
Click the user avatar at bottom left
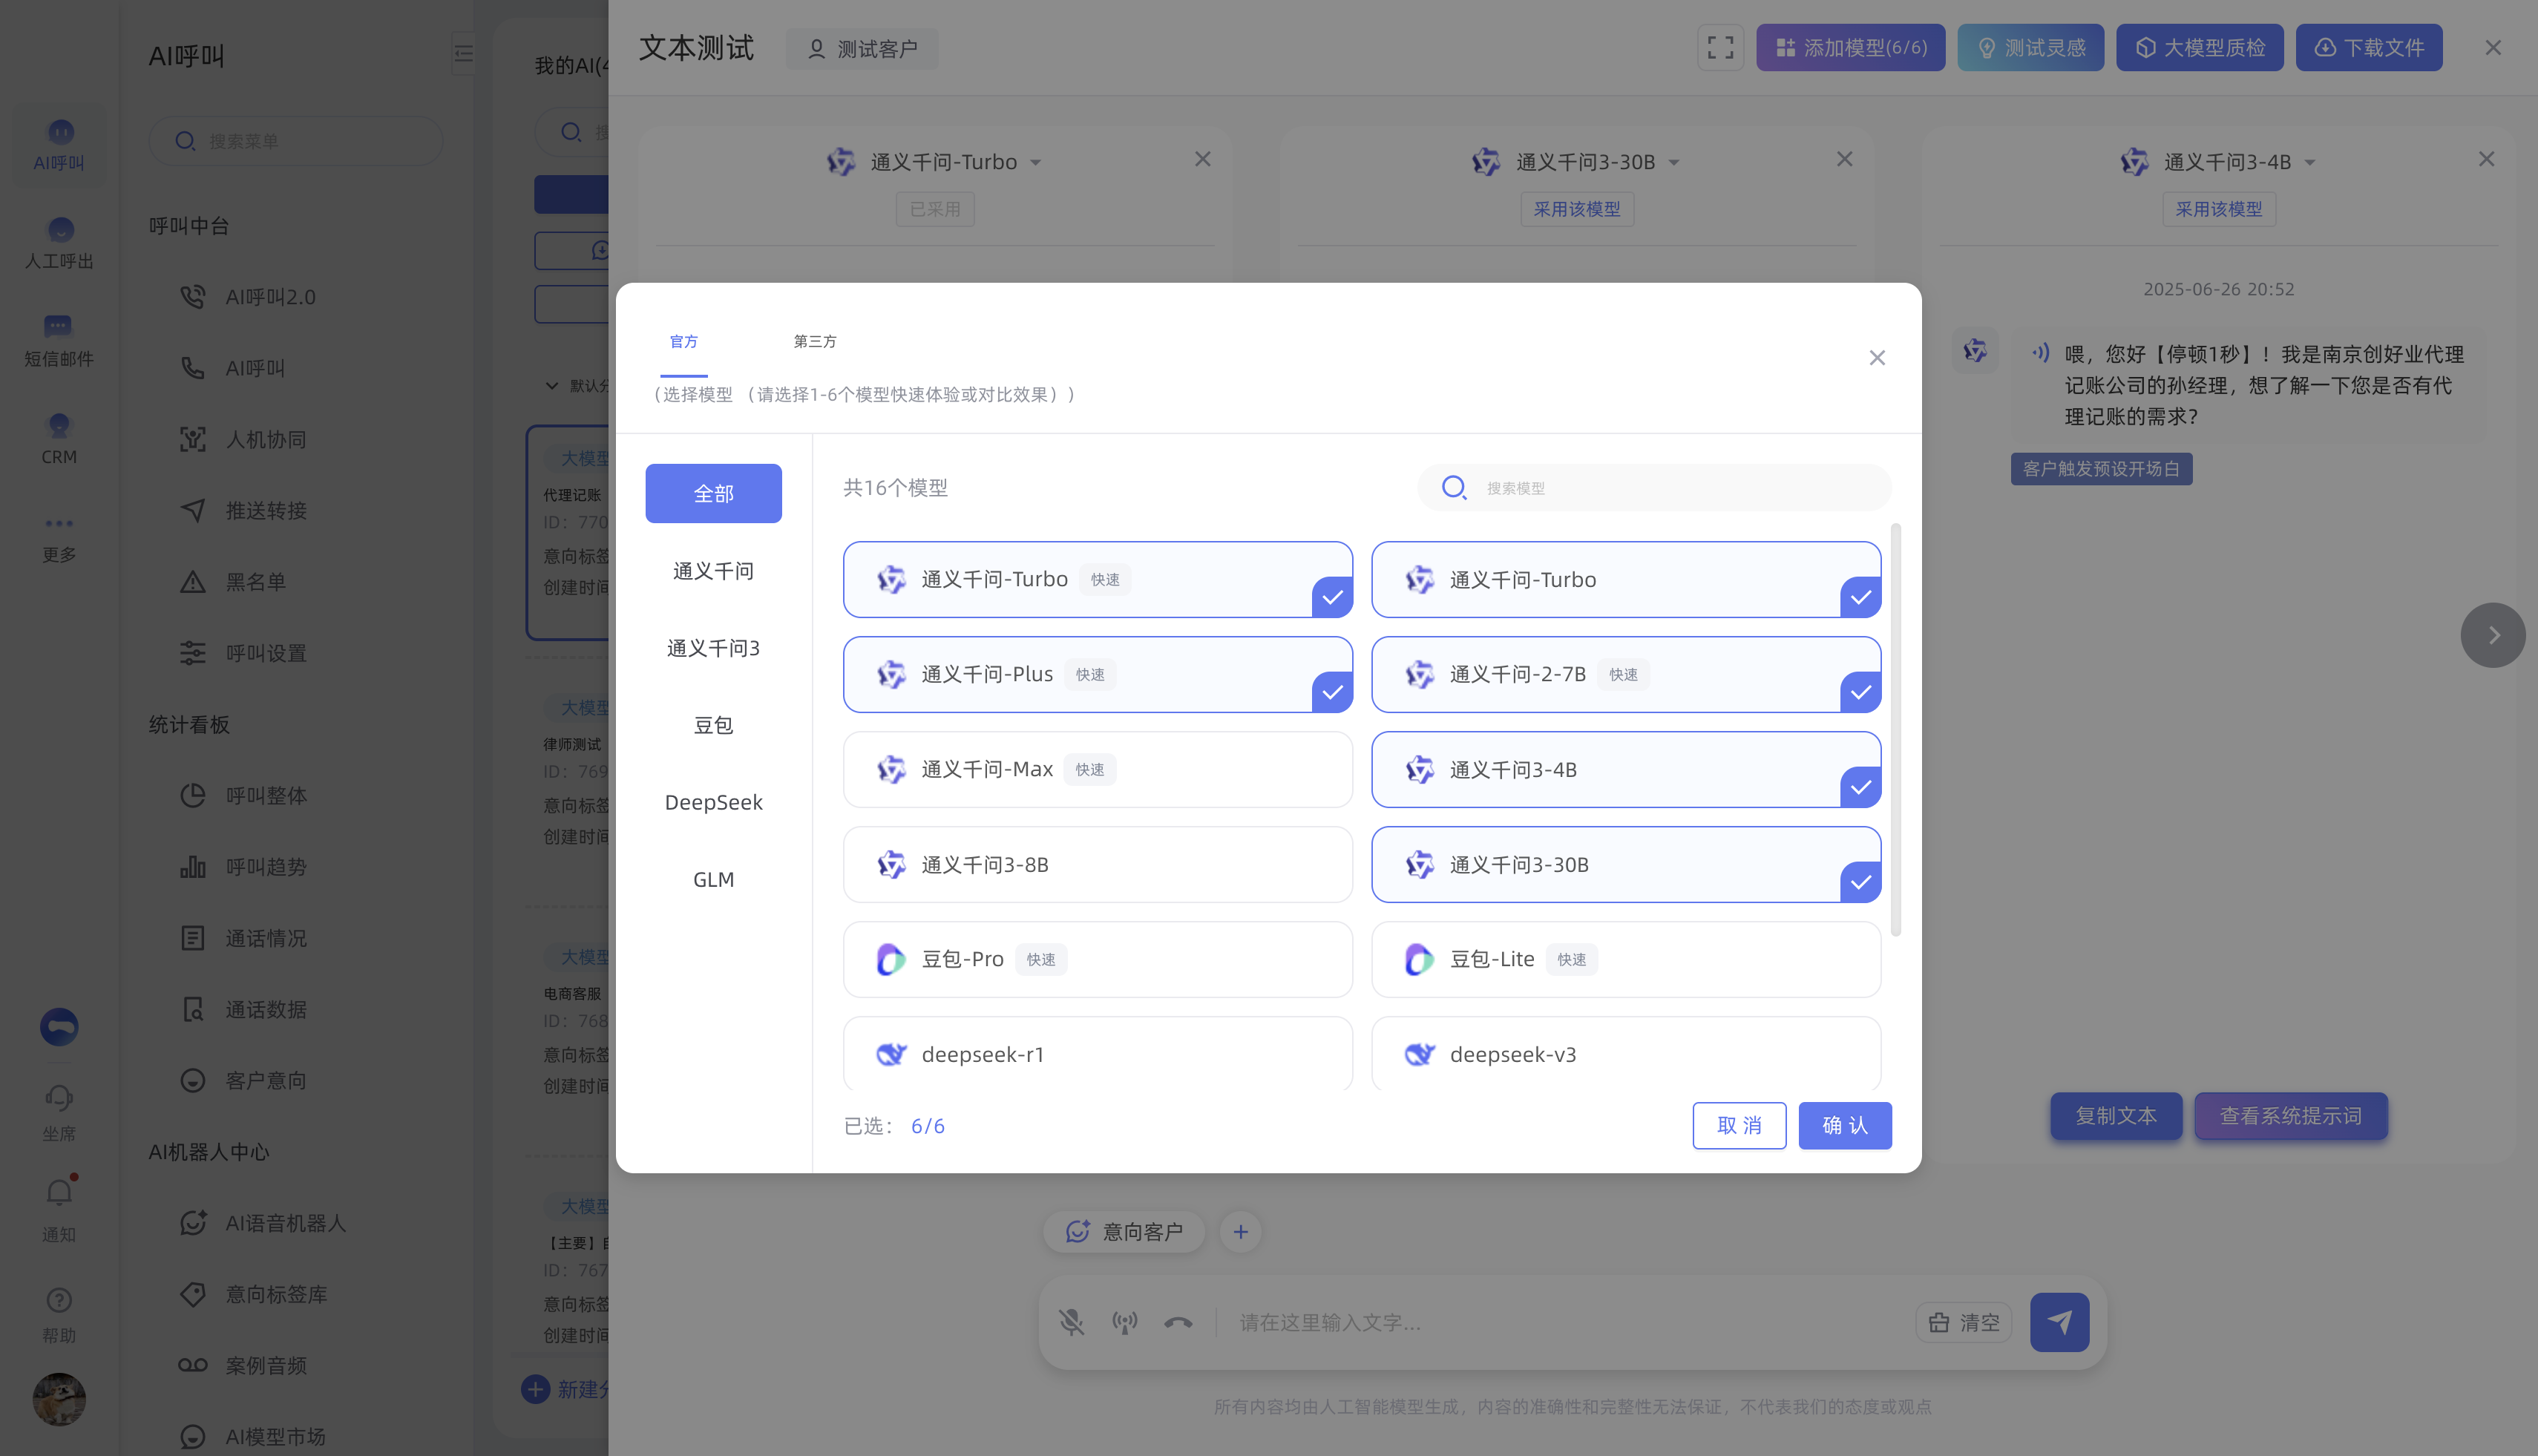click(59, 1398)
